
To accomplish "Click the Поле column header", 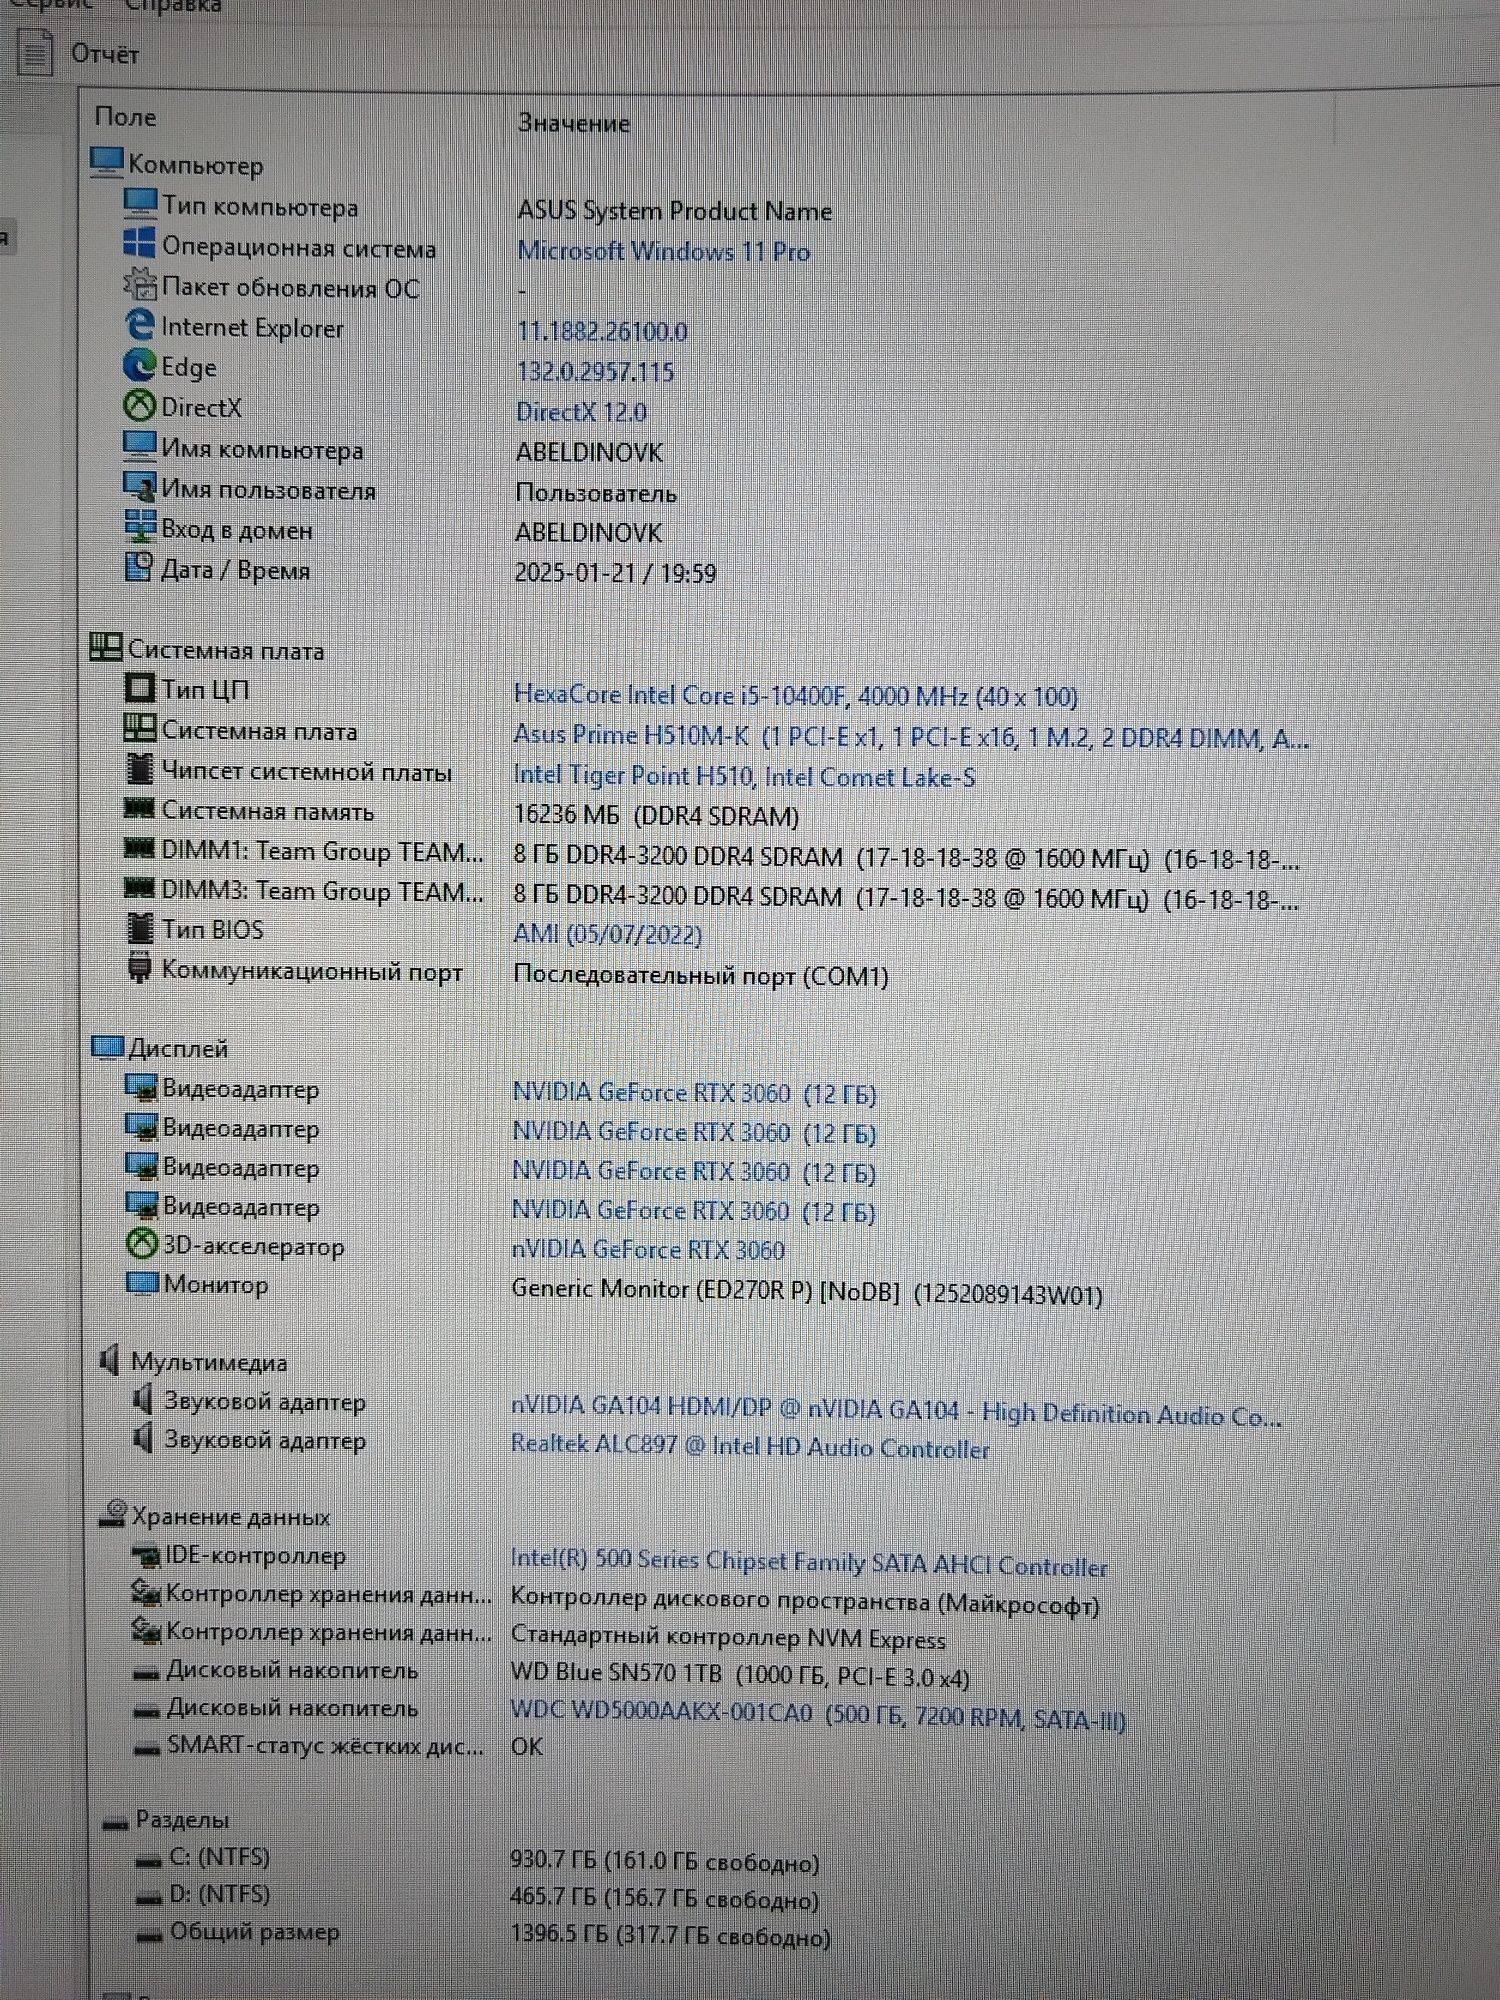I will tap(125, 117).
